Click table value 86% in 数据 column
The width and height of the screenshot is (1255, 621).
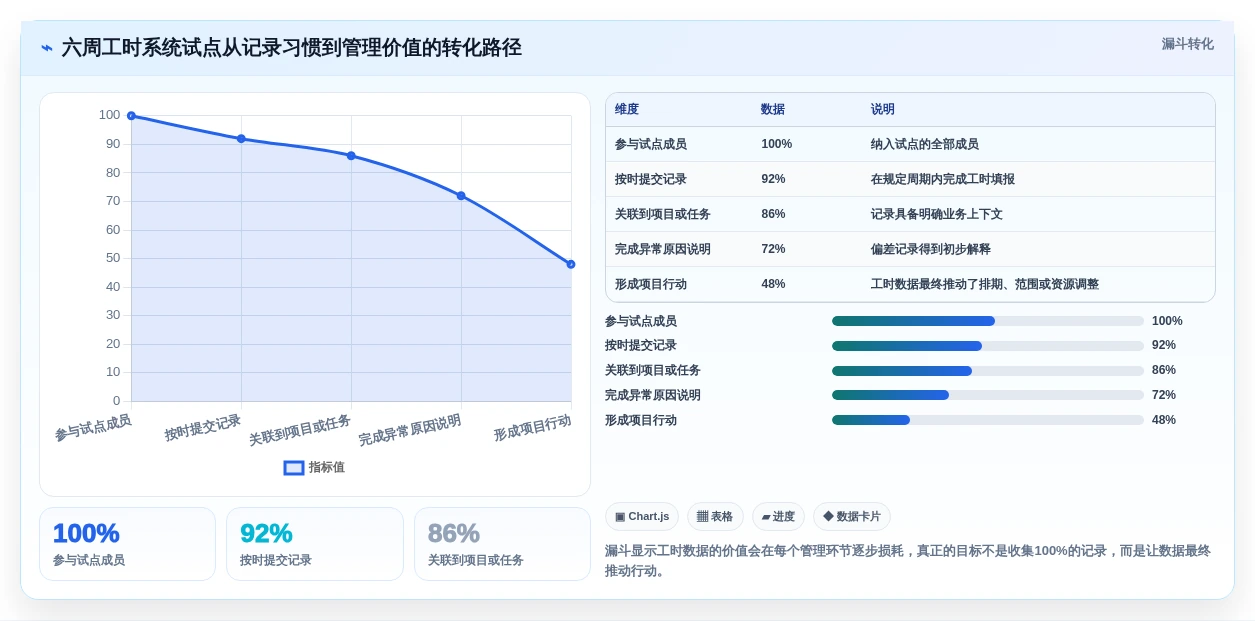click(773, 214)
